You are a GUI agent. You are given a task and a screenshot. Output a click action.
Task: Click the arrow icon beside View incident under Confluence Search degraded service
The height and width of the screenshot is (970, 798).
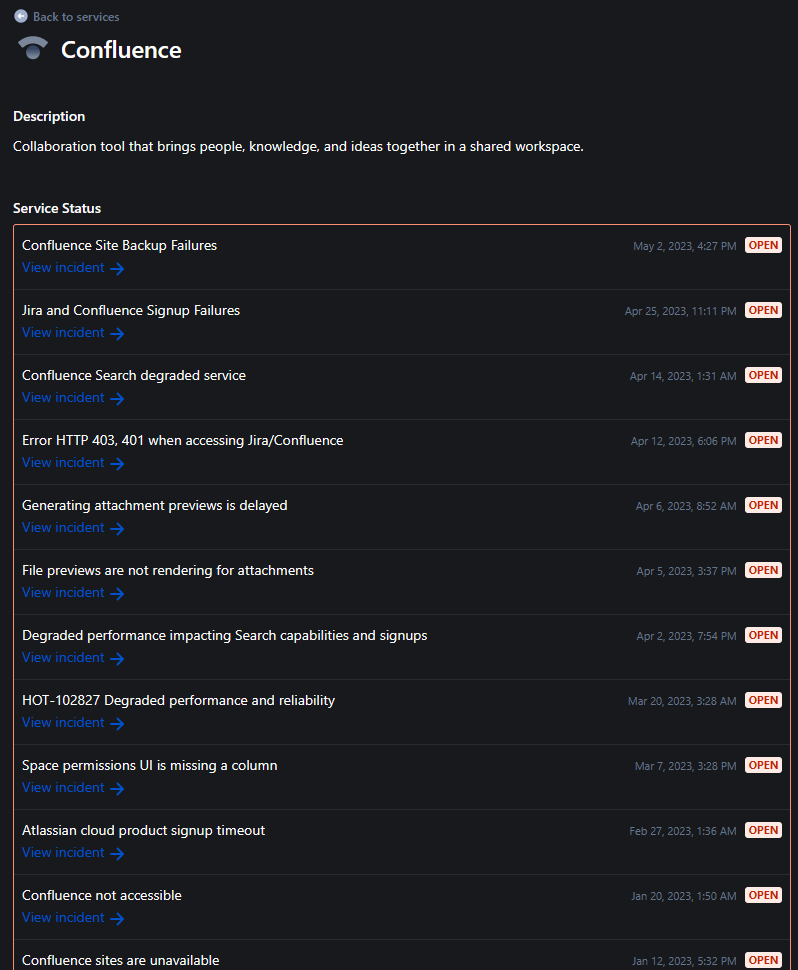(115, 398)
